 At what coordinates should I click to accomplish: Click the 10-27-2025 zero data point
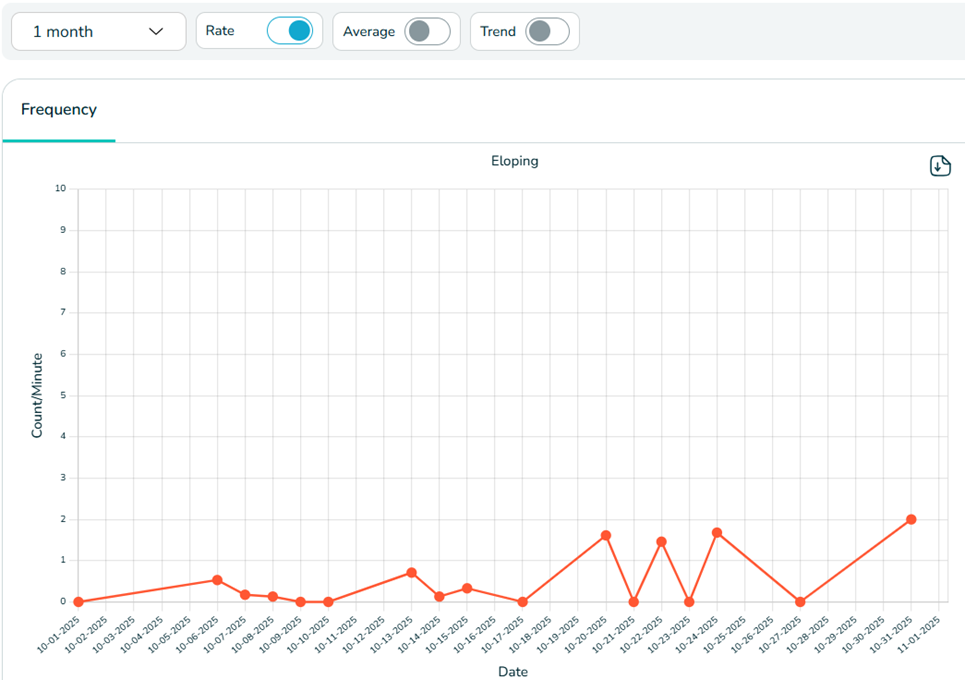[x=800, y=602]
